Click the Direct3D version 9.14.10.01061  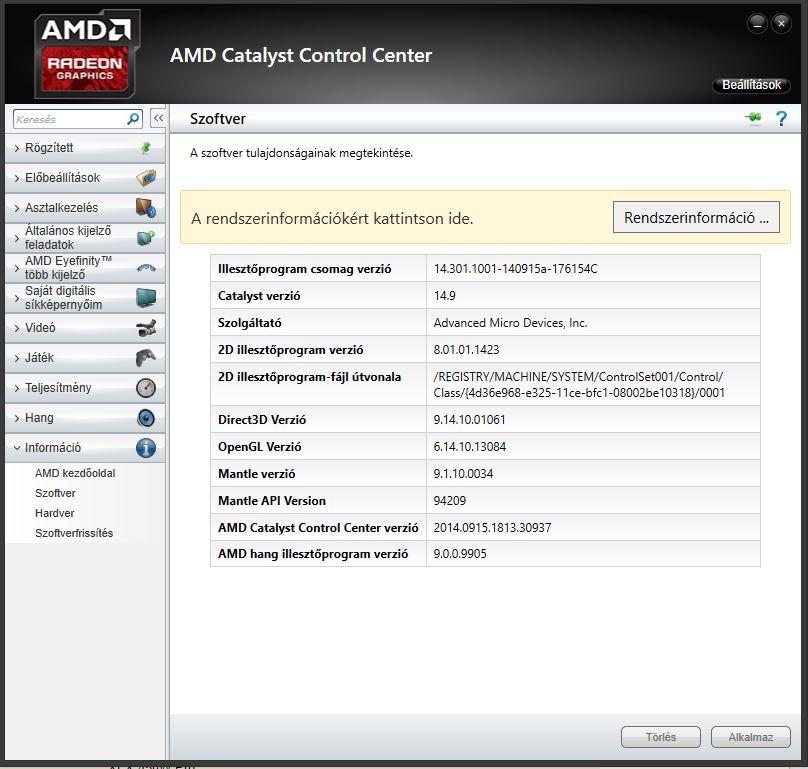[469, 420]
